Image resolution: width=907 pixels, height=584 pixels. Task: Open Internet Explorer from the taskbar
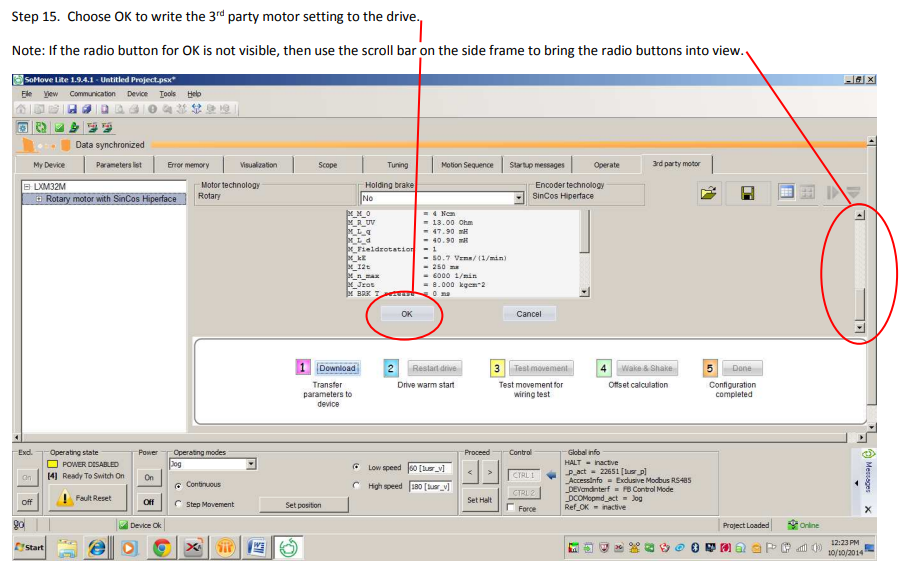97,547
